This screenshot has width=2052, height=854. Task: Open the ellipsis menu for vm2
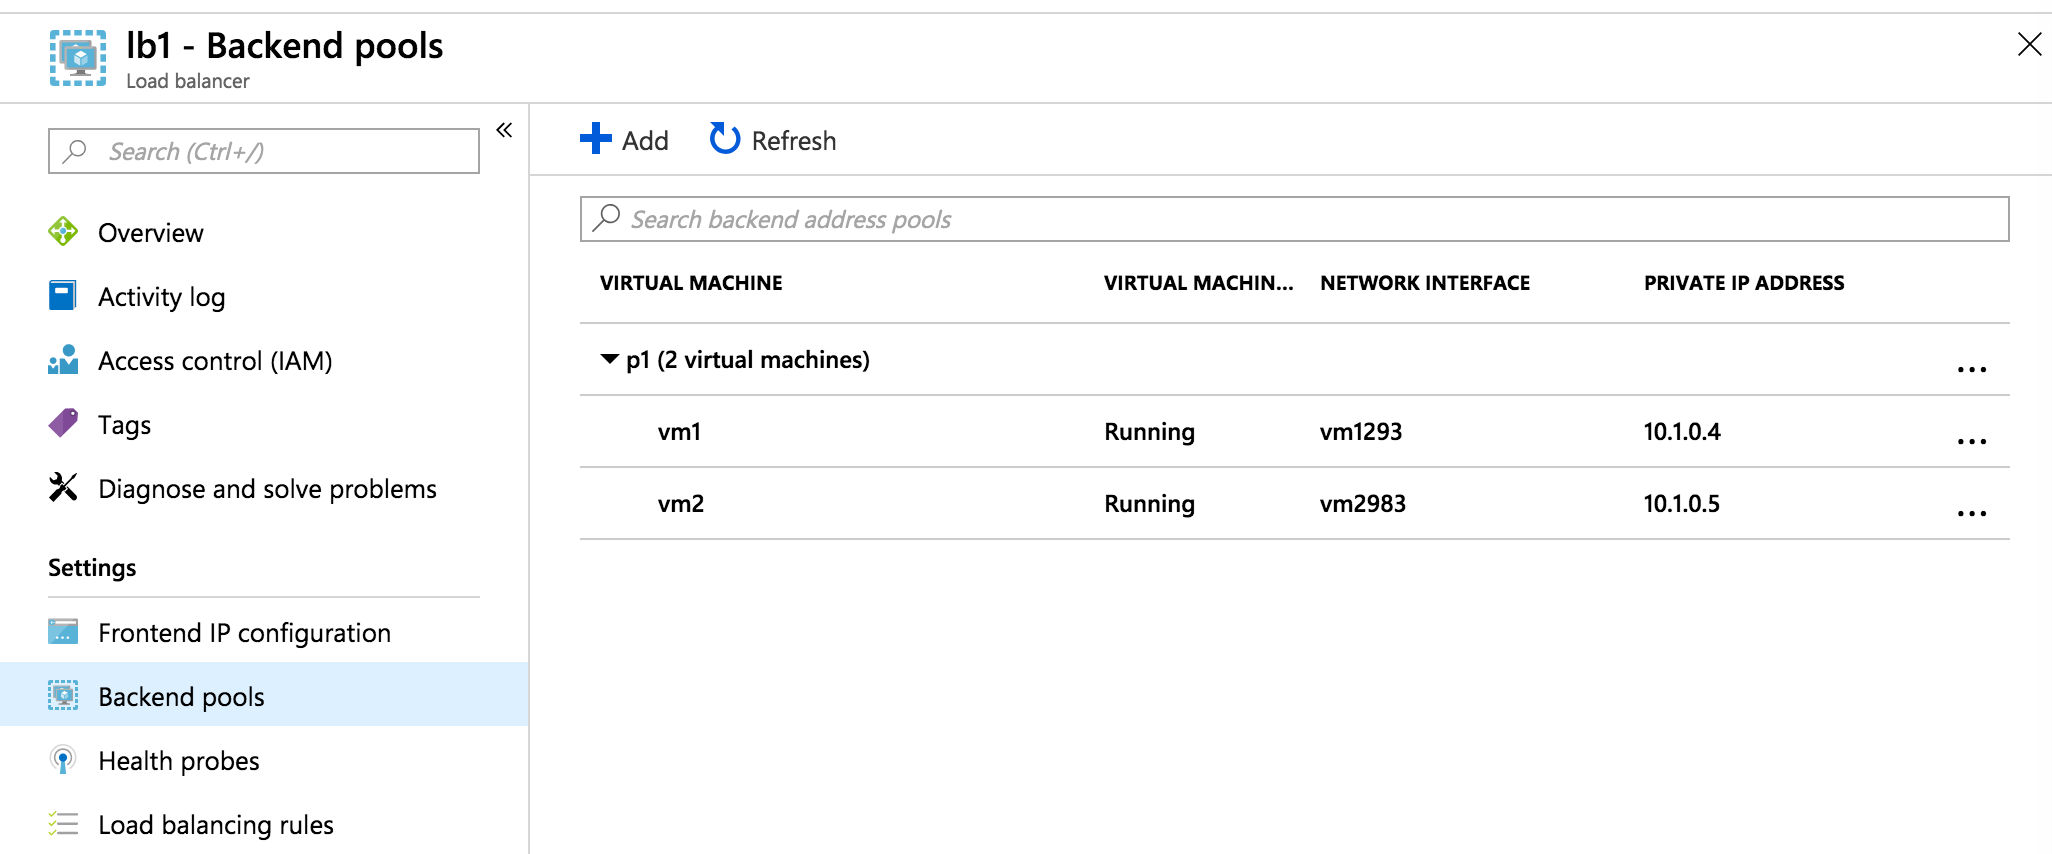[1972, 513]
